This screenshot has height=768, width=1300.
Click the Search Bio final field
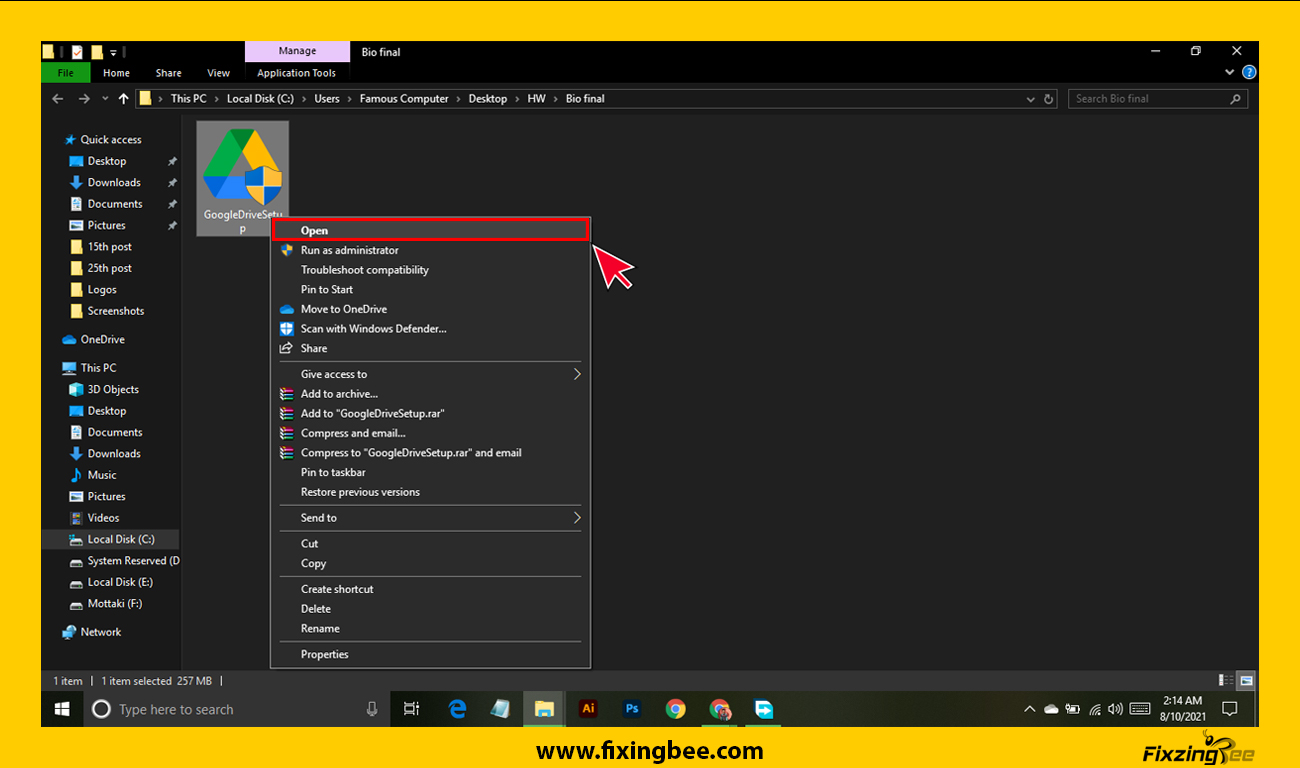tap(1150, 99)
